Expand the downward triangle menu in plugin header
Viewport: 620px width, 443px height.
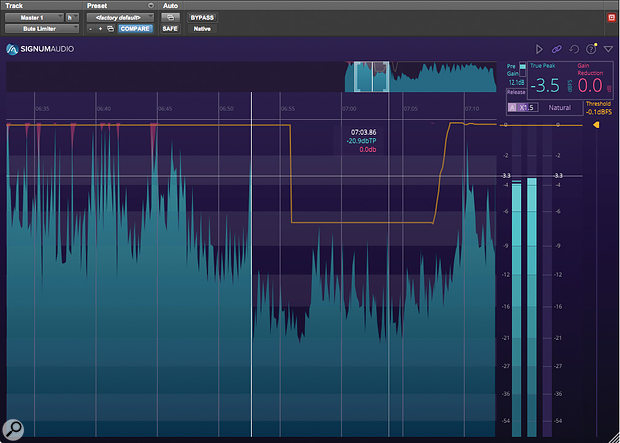coord(608,49)
